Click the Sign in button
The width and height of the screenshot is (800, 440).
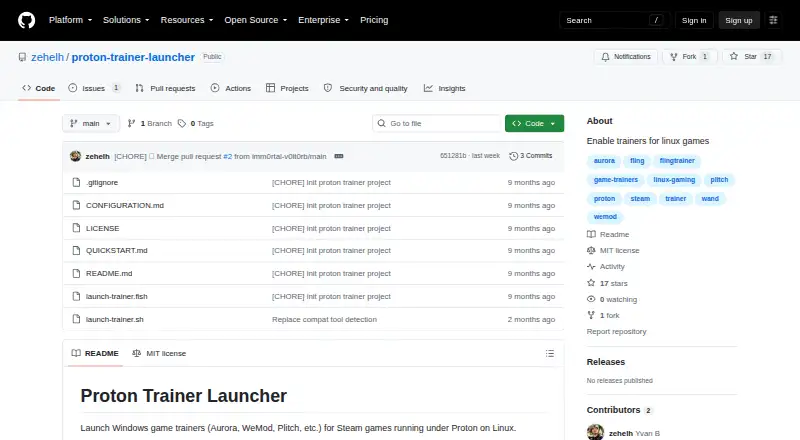pos(694,20)
